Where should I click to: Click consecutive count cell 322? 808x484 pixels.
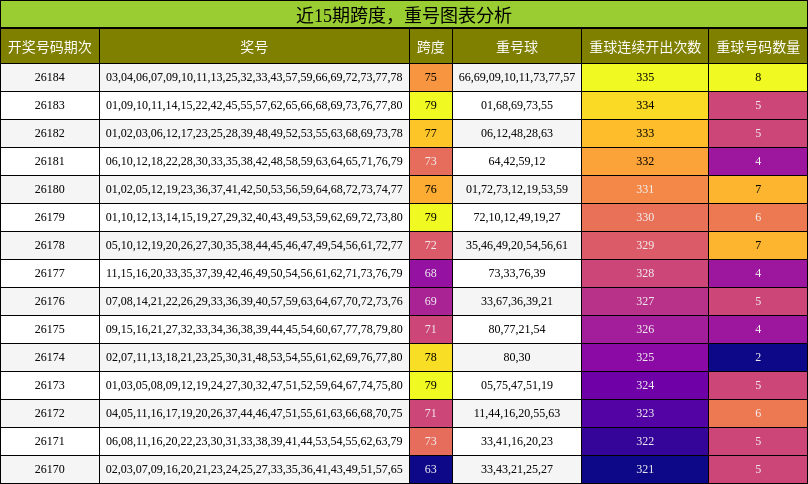[x=645, y=441]
